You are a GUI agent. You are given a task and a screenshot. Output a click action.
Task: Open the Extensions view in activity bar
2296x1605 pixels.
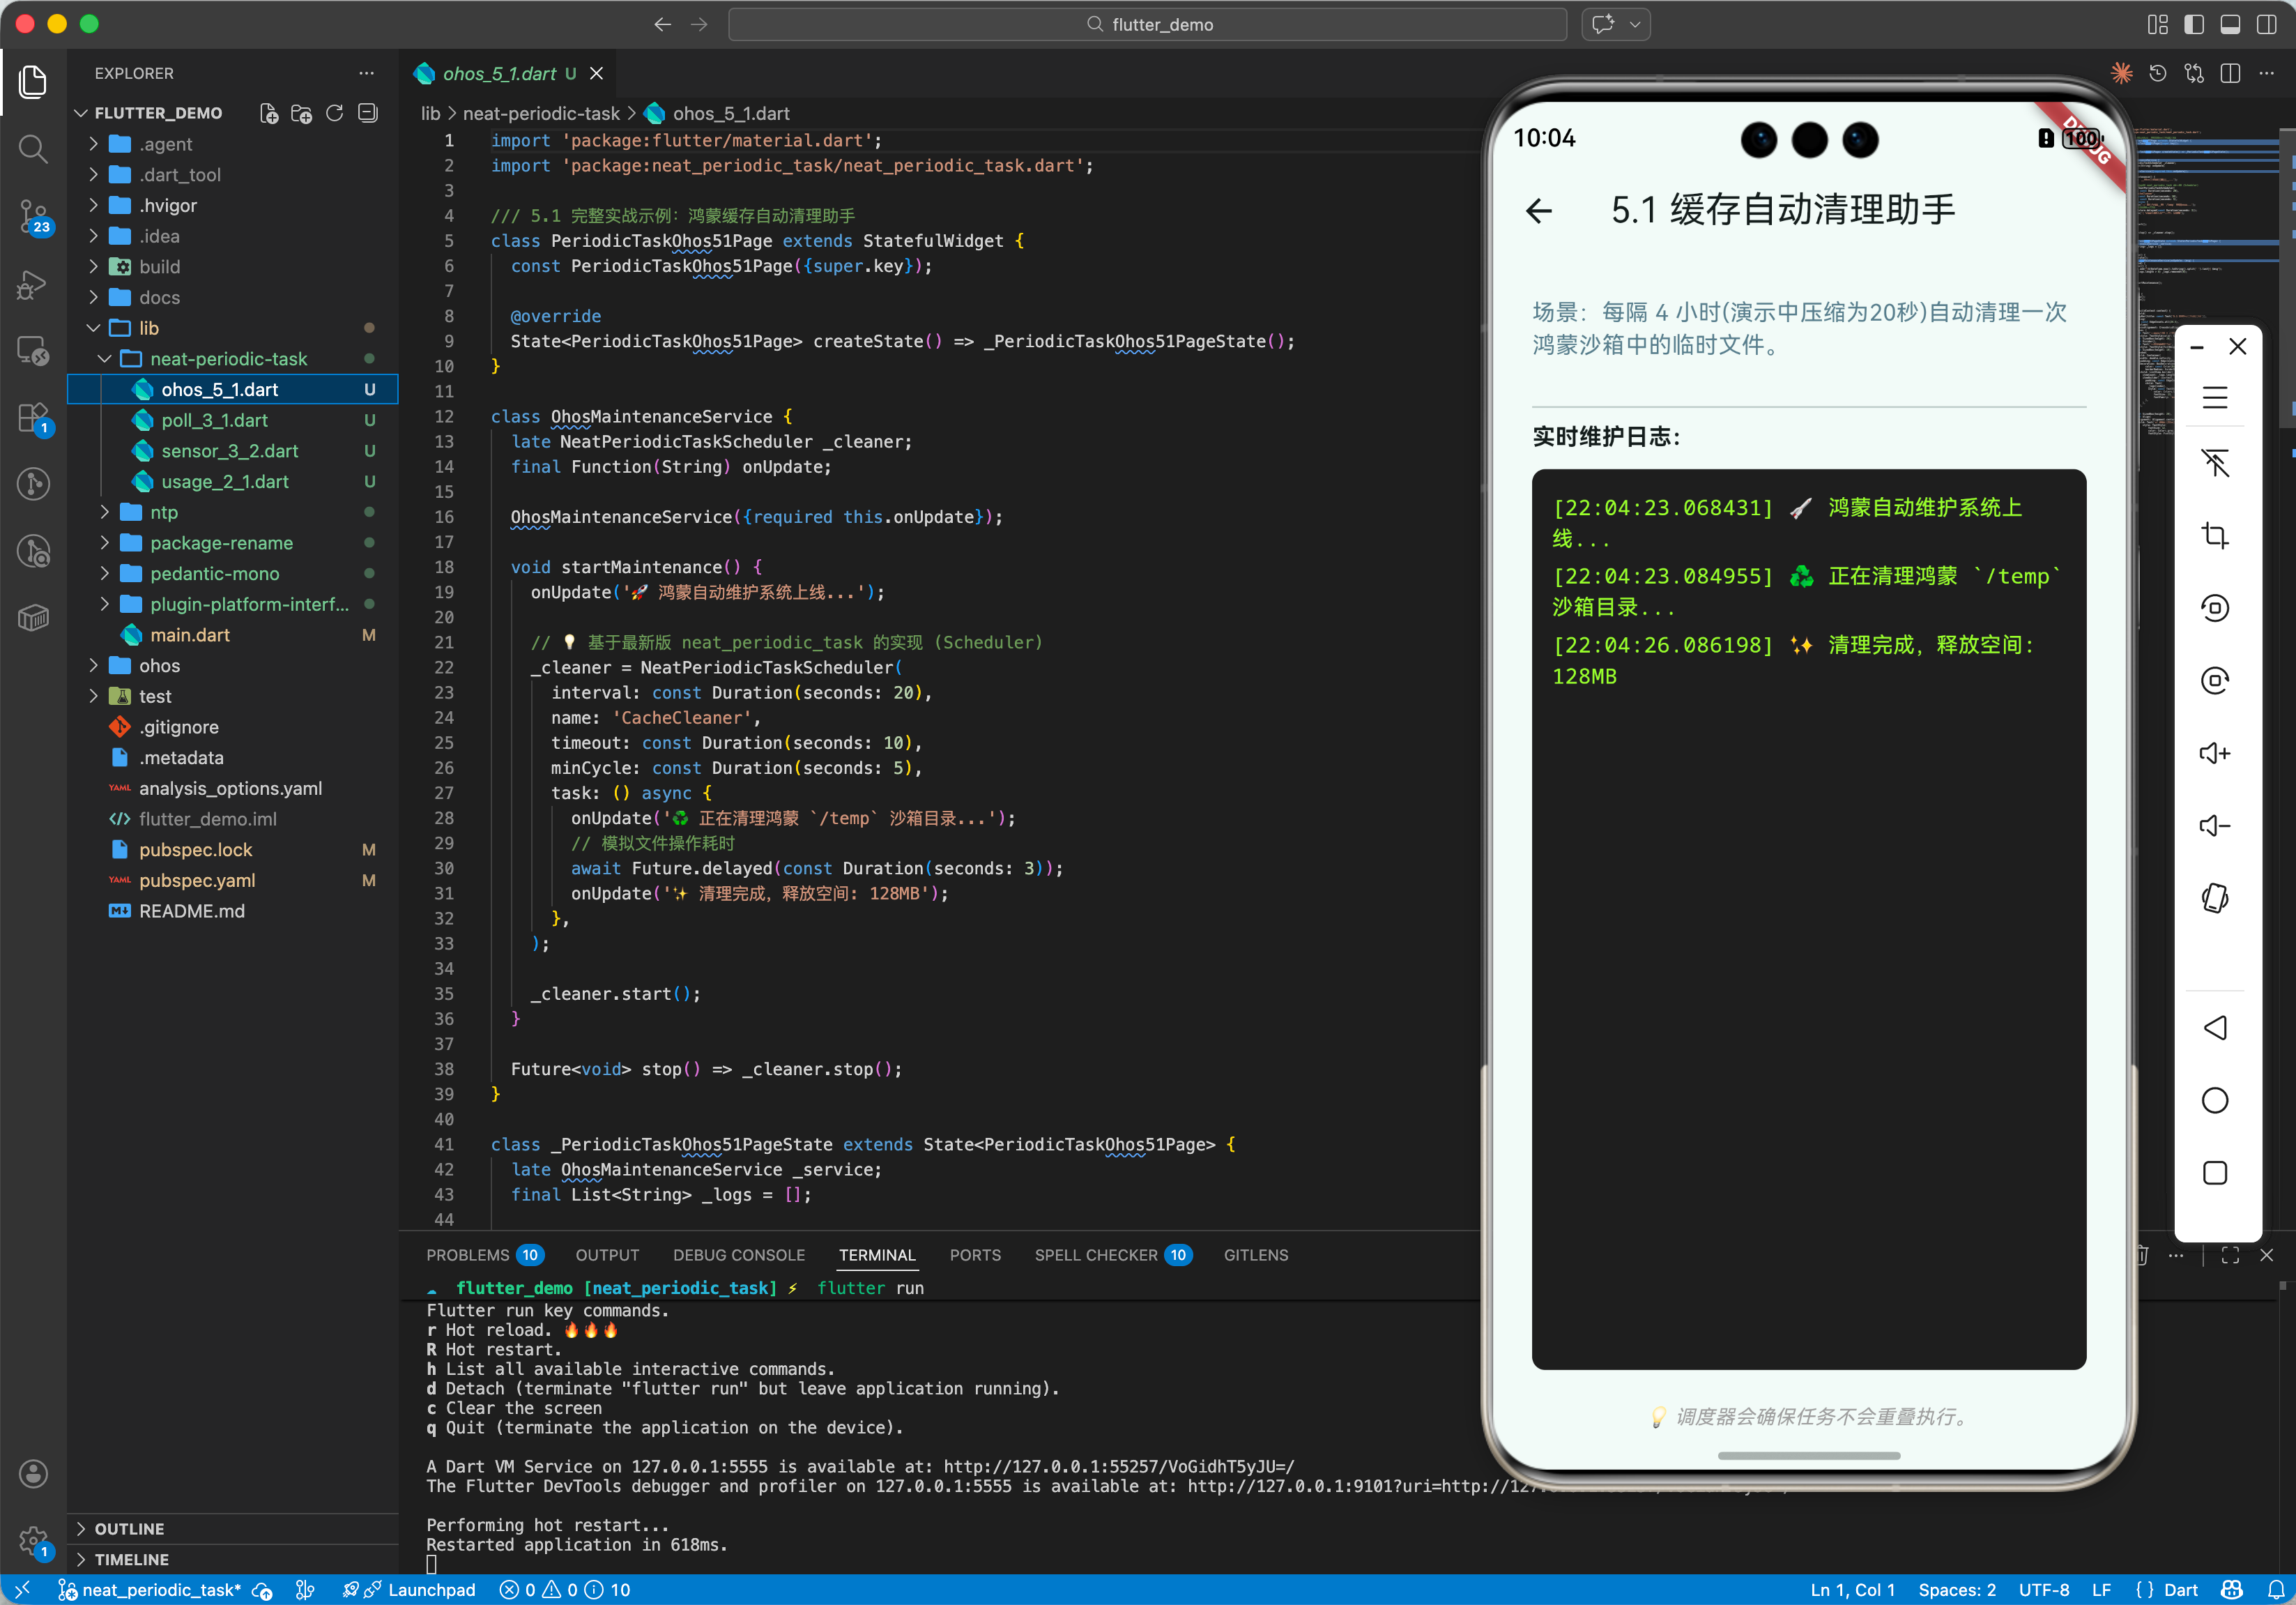33,418
